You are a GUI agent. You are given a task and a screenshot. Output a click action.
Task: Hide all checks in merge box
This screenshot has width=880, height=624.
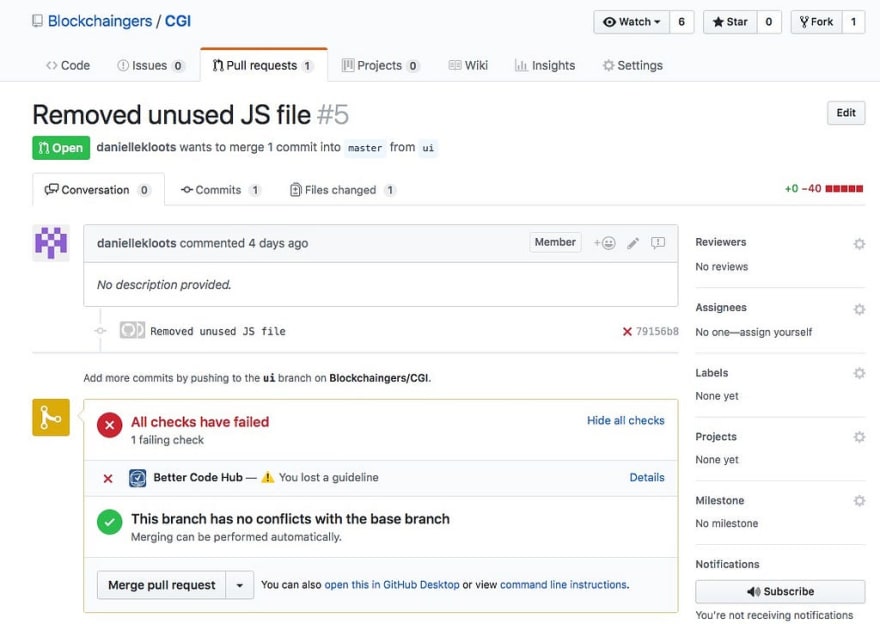[625, 420]
